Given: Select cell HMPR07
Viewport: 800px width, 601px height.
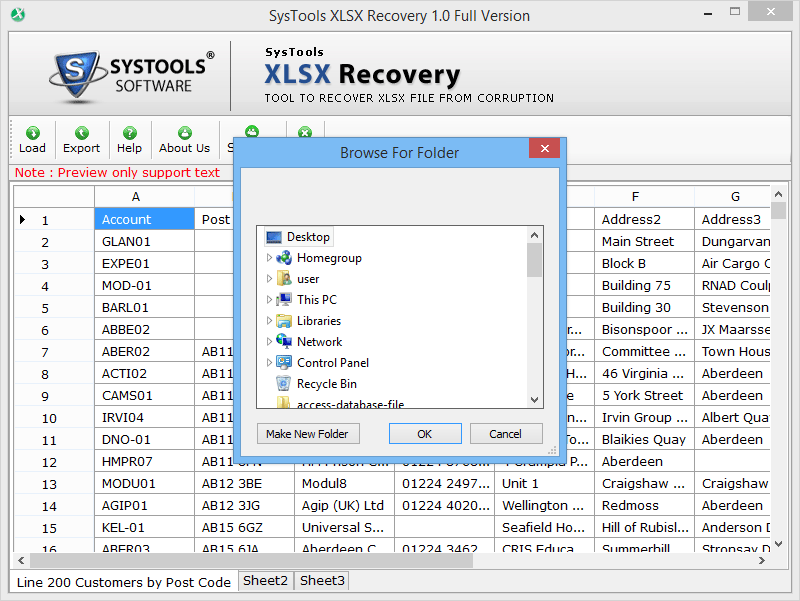Looking at the screenshot, I should click(144, 461).
